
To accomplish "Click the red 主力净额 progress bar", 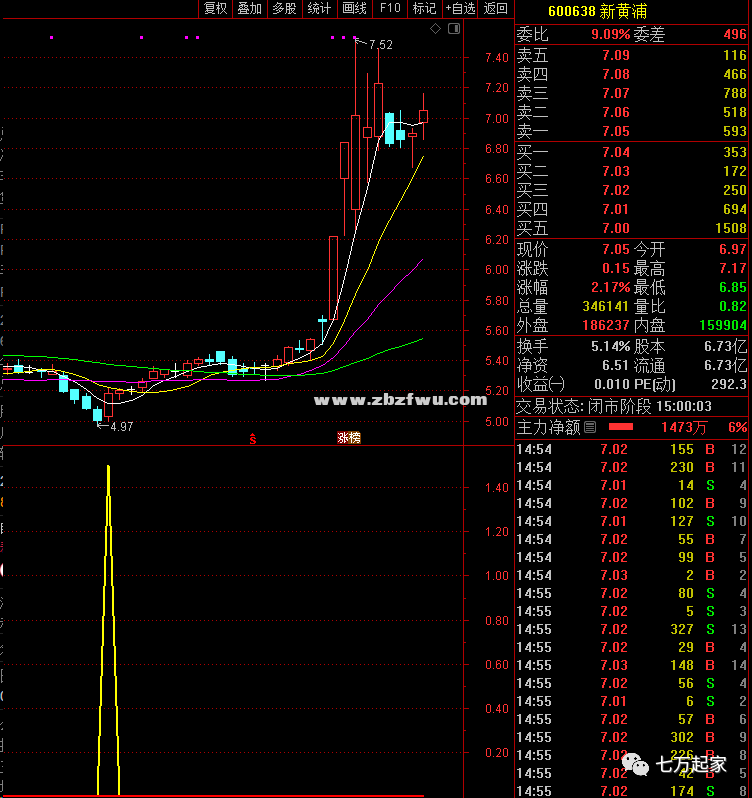I will coord(621,427).
